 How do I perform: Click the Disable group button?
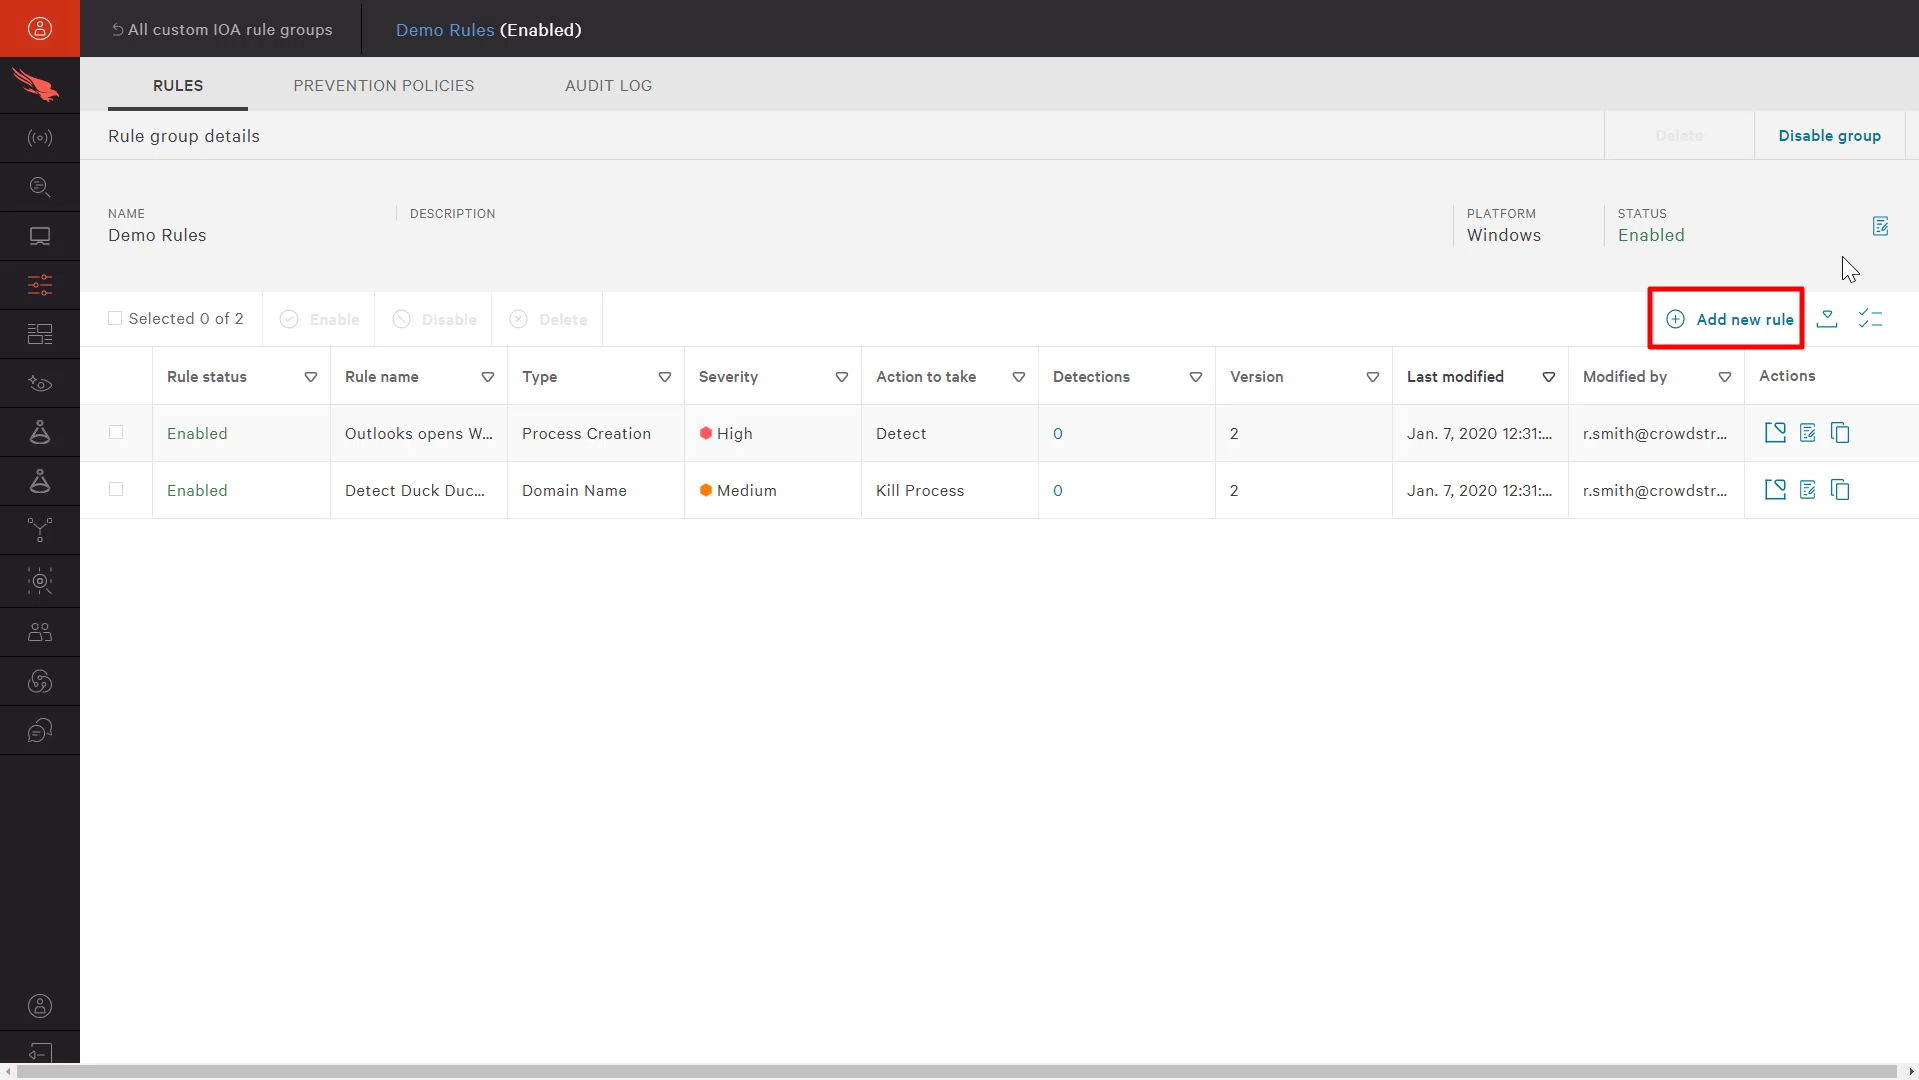(1829, 136)
